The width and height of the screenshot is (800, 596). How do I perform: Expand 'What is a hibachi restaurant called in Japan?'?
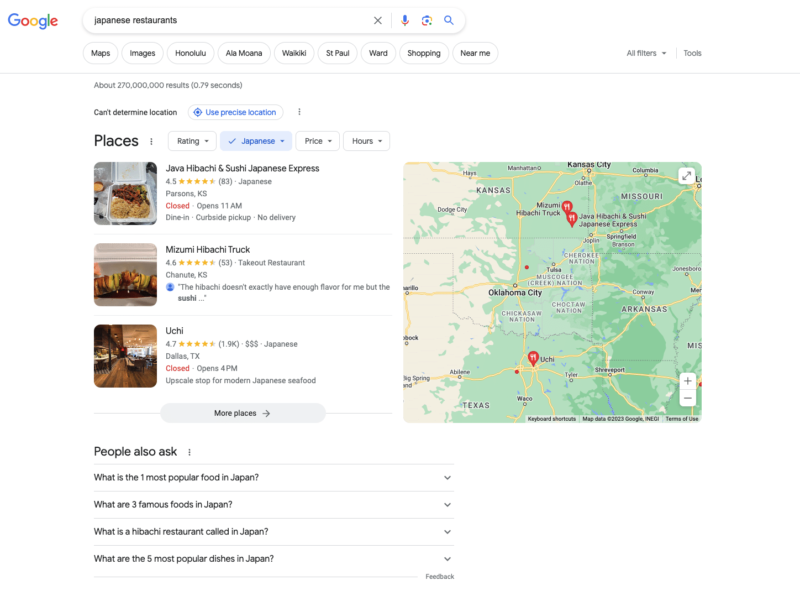pyautogui.click(x=274, y=532)
